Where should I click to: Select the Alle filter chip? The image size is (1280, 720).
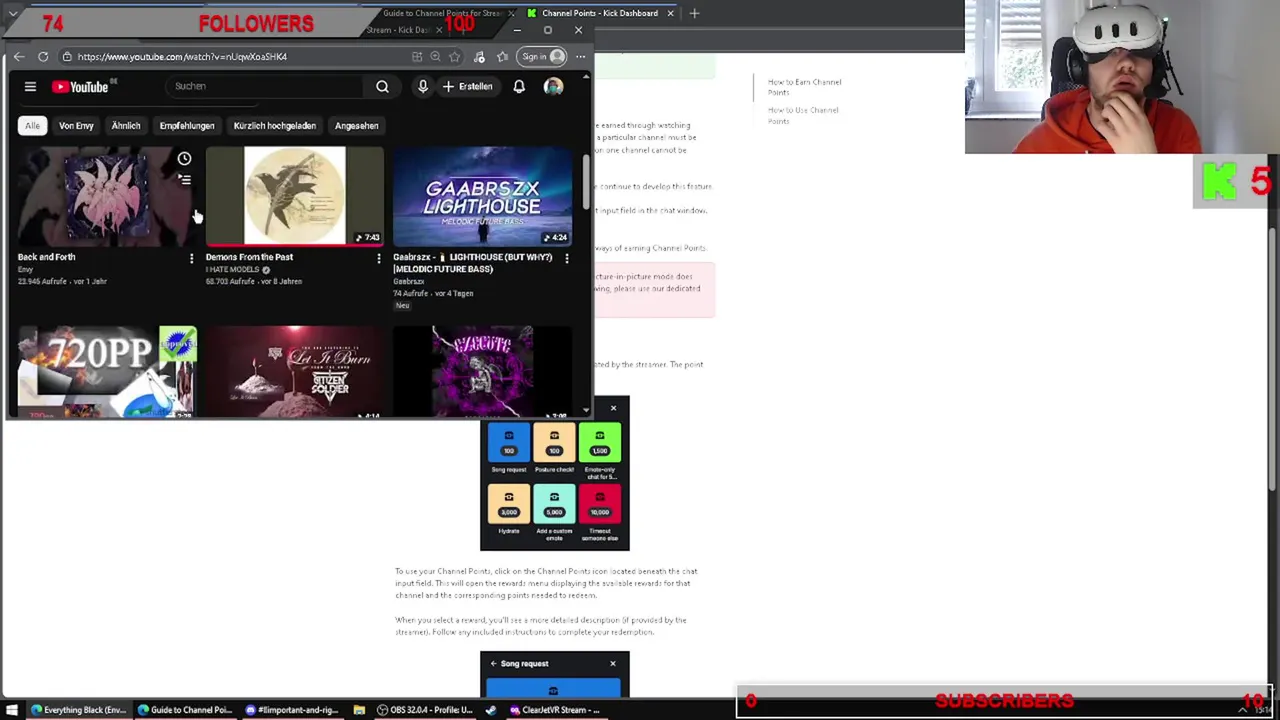32,126
